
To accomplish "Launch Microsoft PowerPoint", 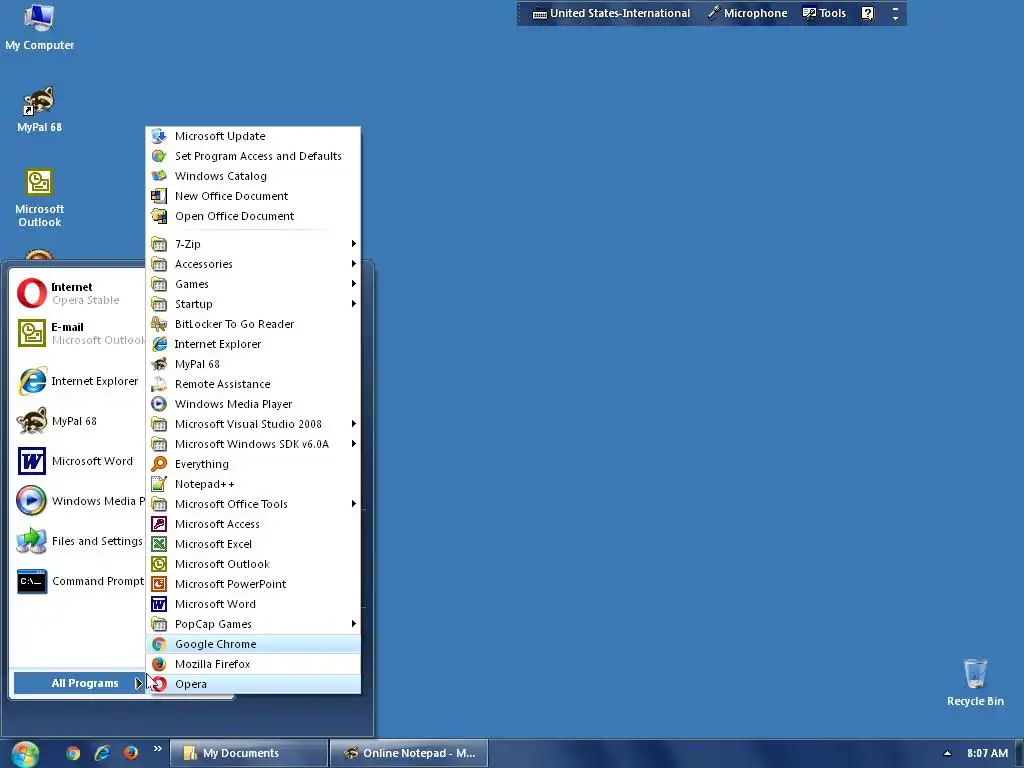I will [x=253, y=584].
